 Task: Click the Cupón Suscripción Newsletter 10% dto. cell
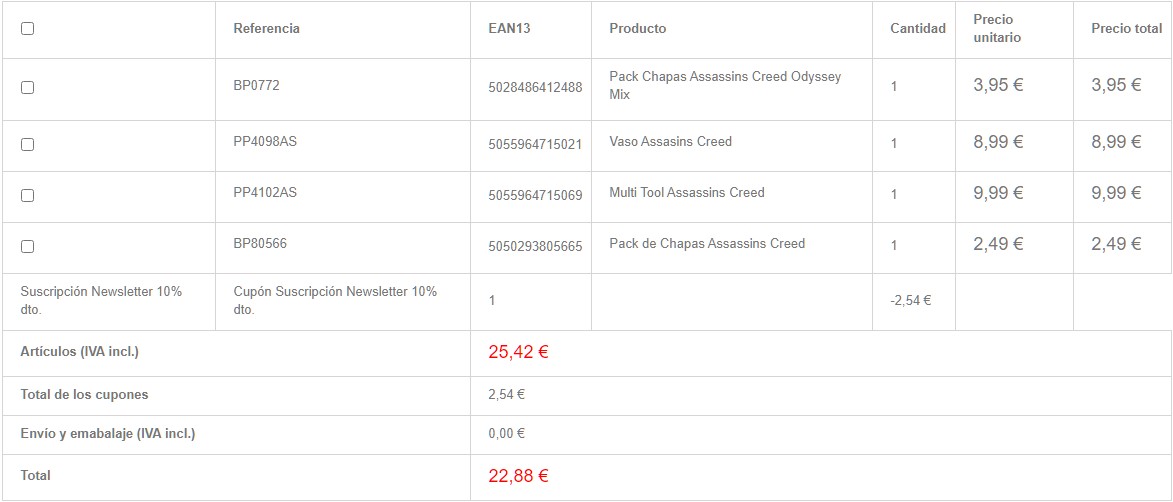click(334, 300)
